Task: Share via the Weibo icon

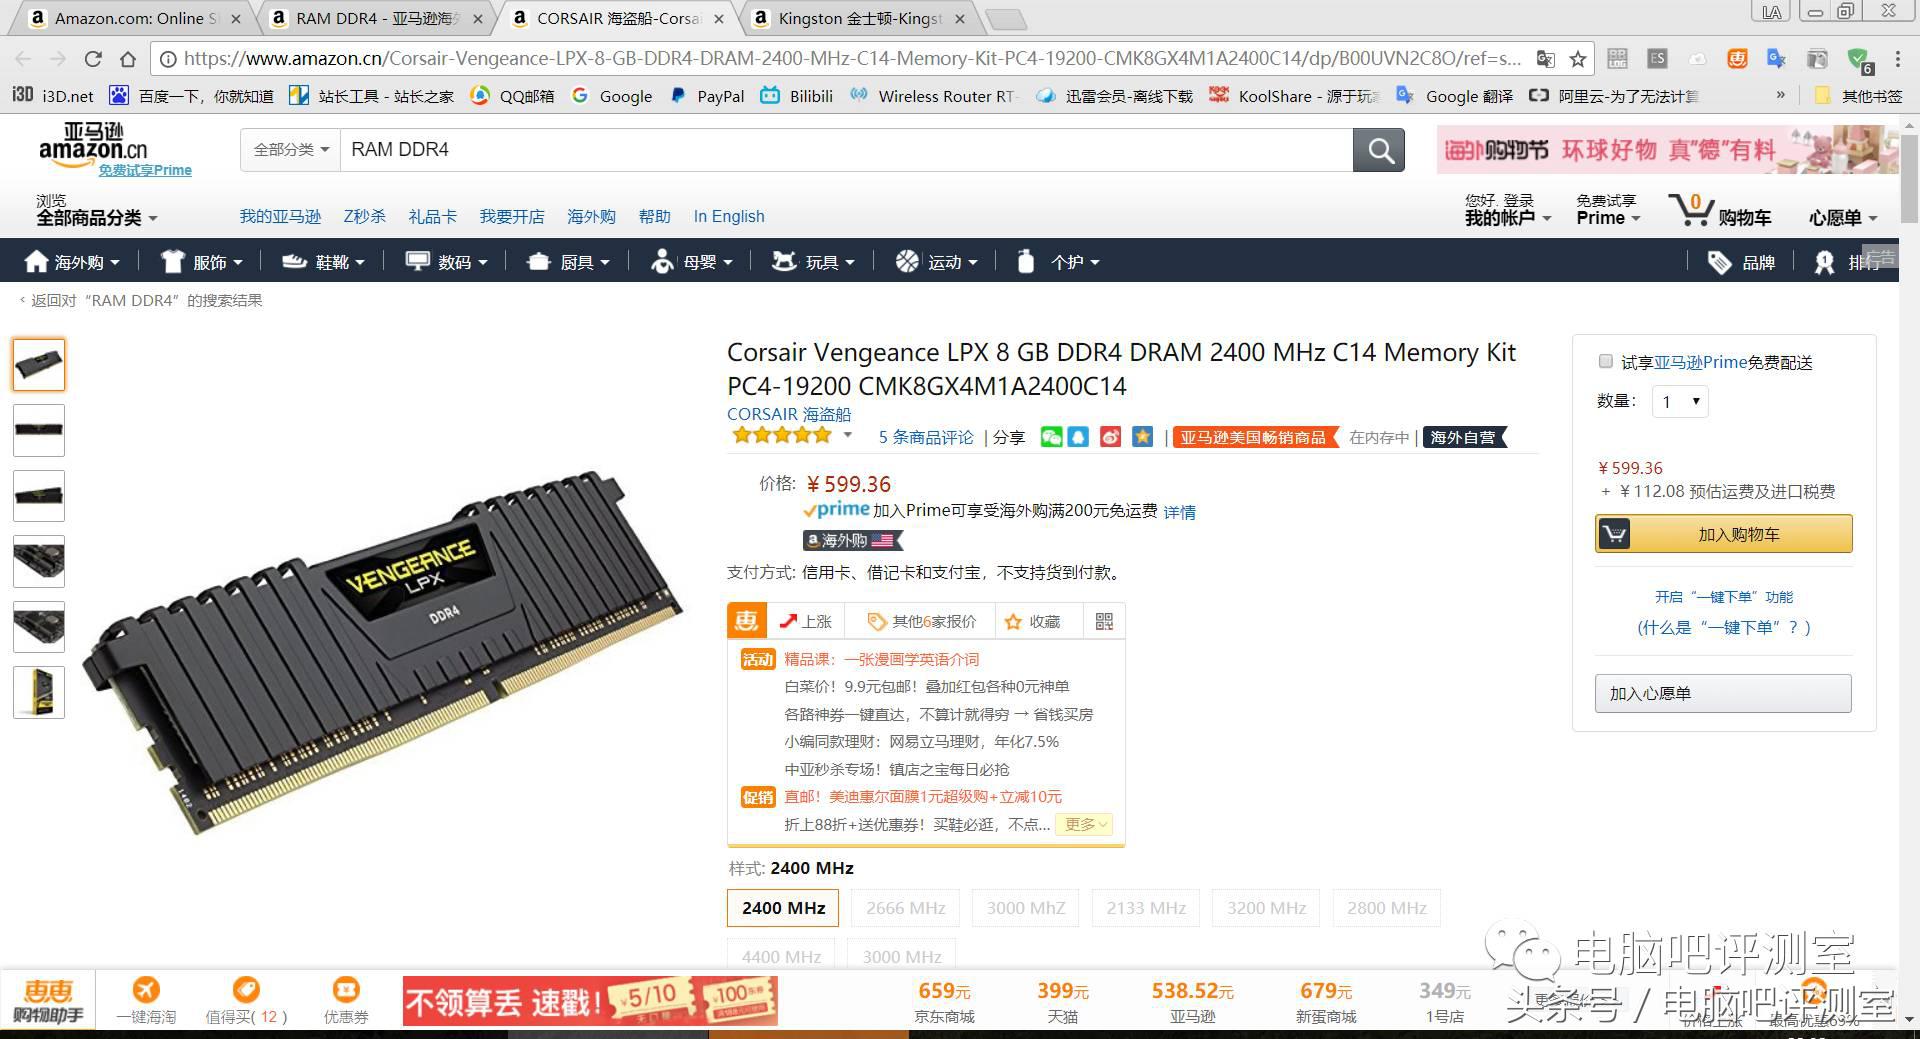Action: tap(1110, 437)
